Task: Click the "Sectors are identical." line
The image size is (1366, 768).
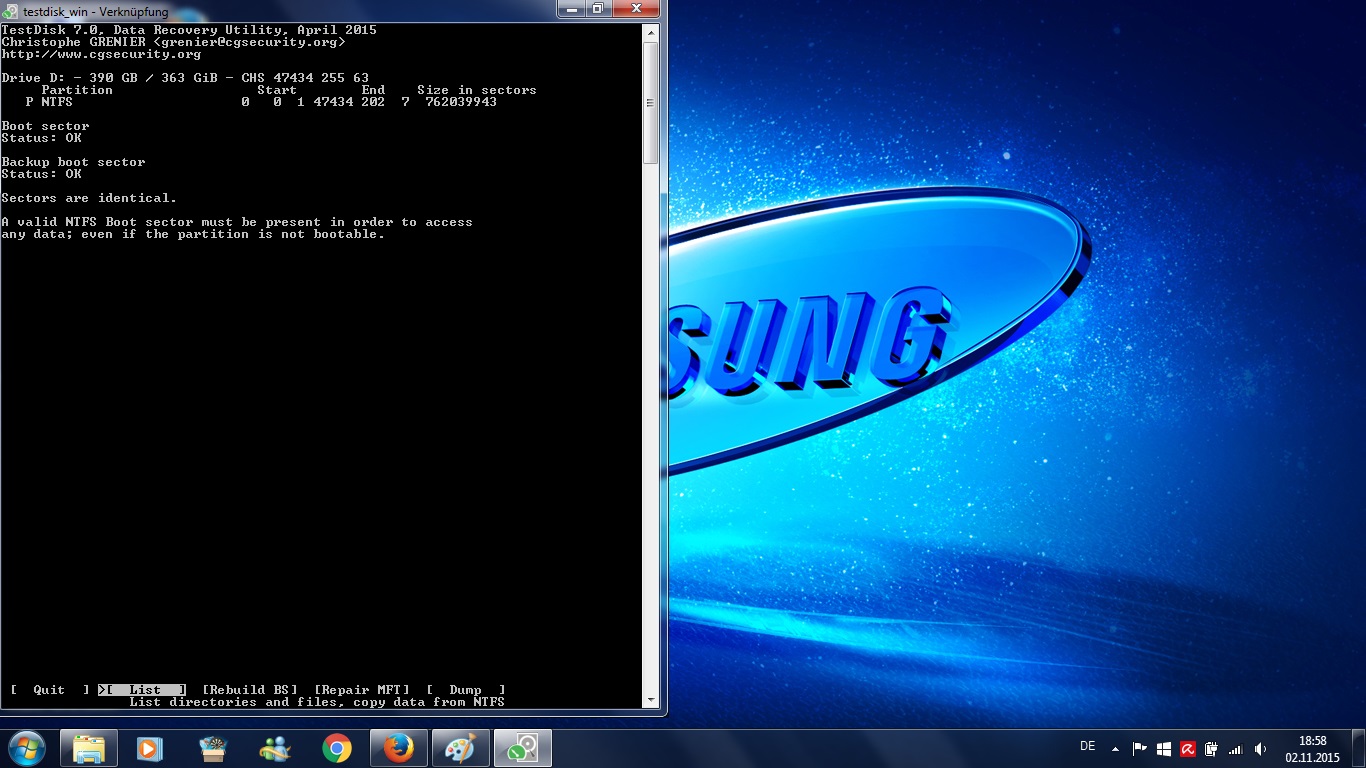Action: click(x=89, y=198)
